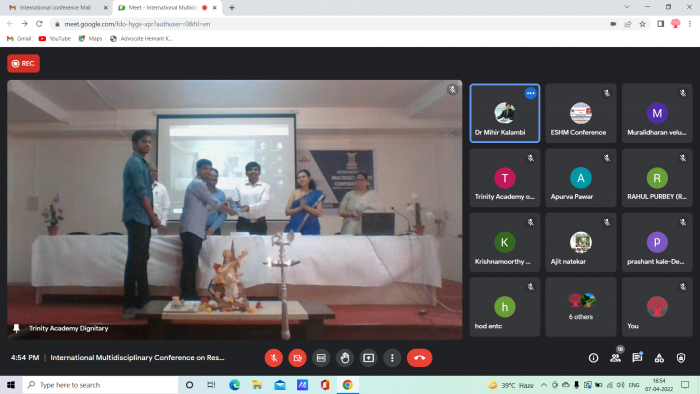This screenshot has width=700, height=394.
Task: Open meeting details info icon
Action: 593,358
